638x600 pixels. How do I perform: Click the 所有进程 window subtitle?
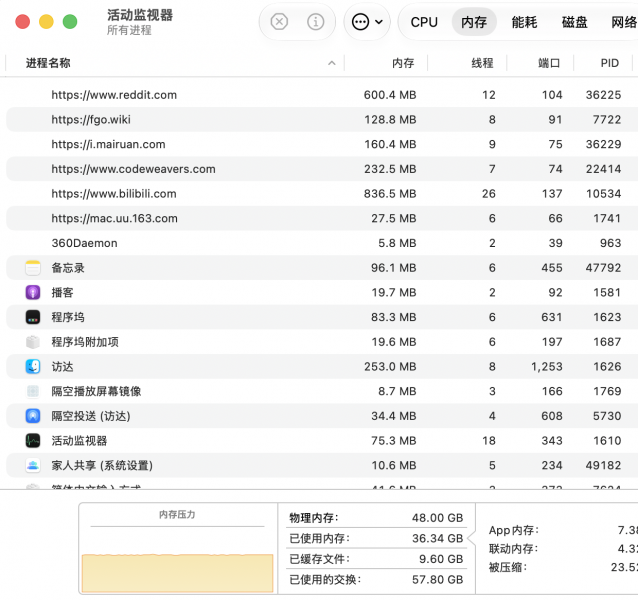point(129,30)
